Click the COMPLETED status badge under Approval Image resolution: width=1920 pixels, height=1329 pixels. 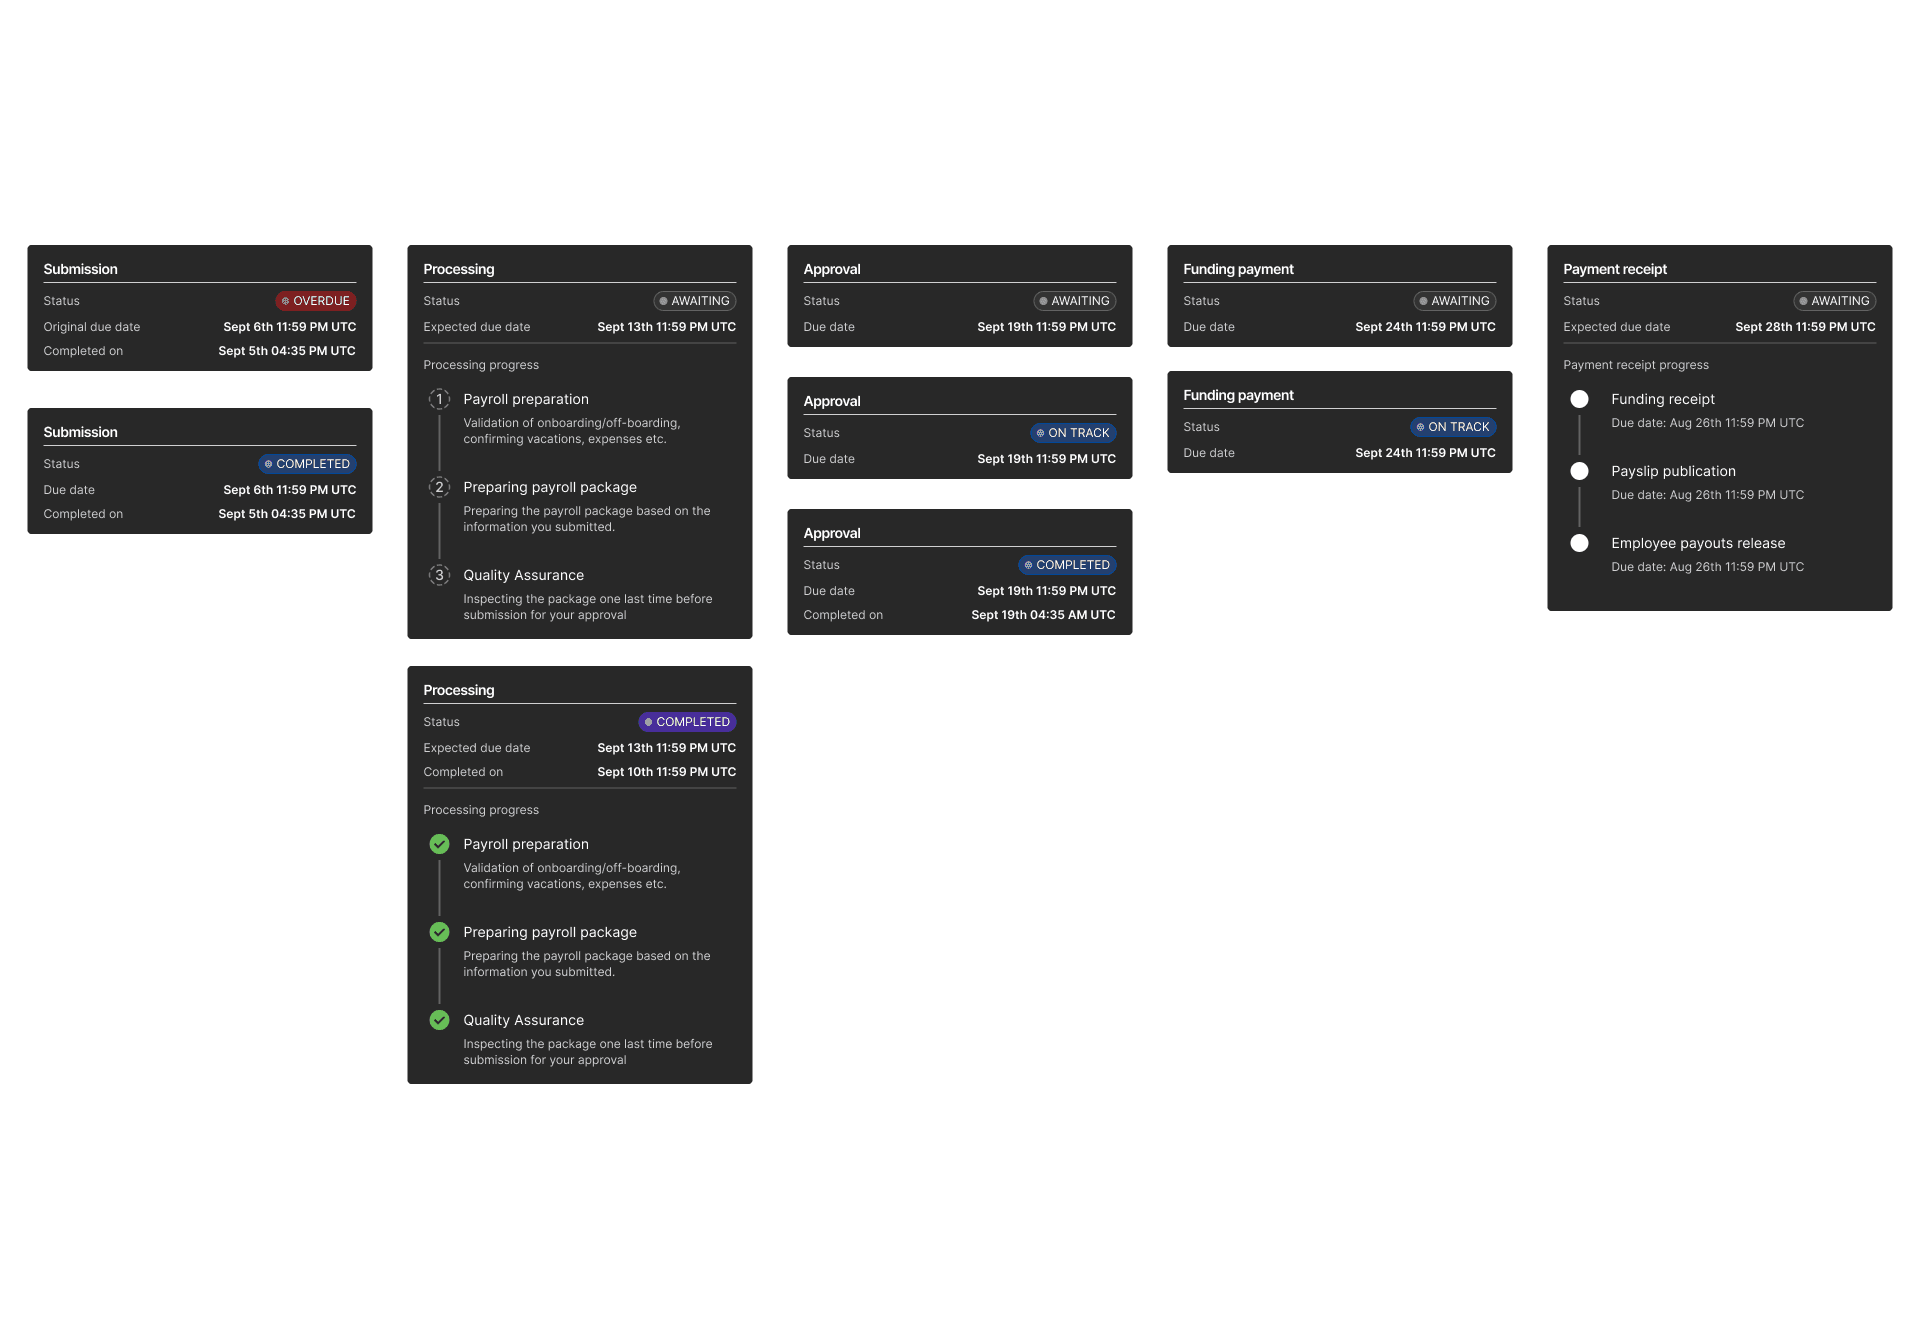coord(1067,564)
